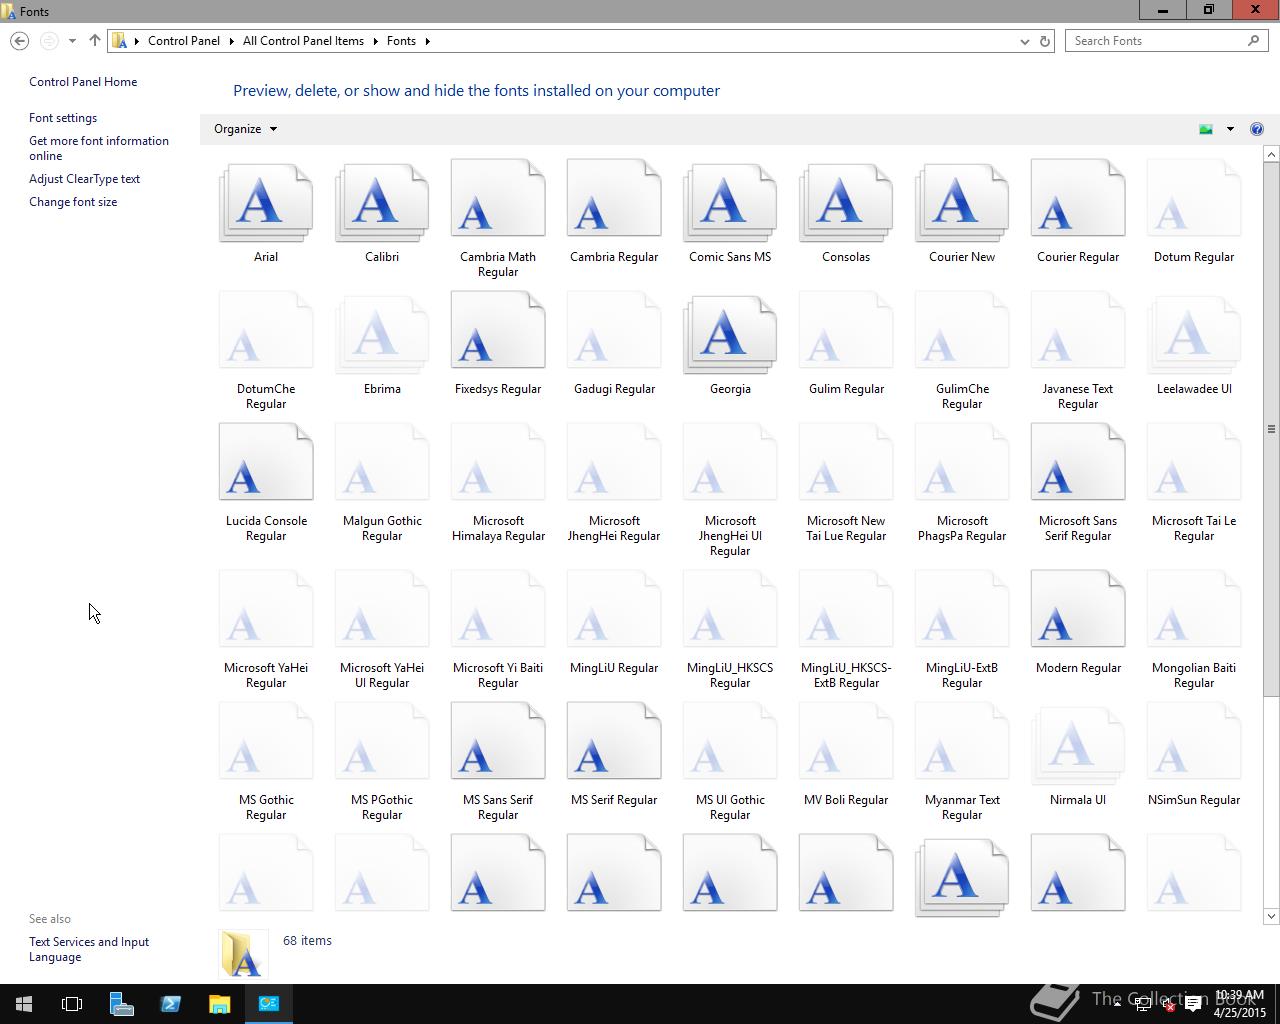Viewport: 1280px width, 1024px height.
Task: Select the Courier New font icon
Action: [x=962, y=203]
